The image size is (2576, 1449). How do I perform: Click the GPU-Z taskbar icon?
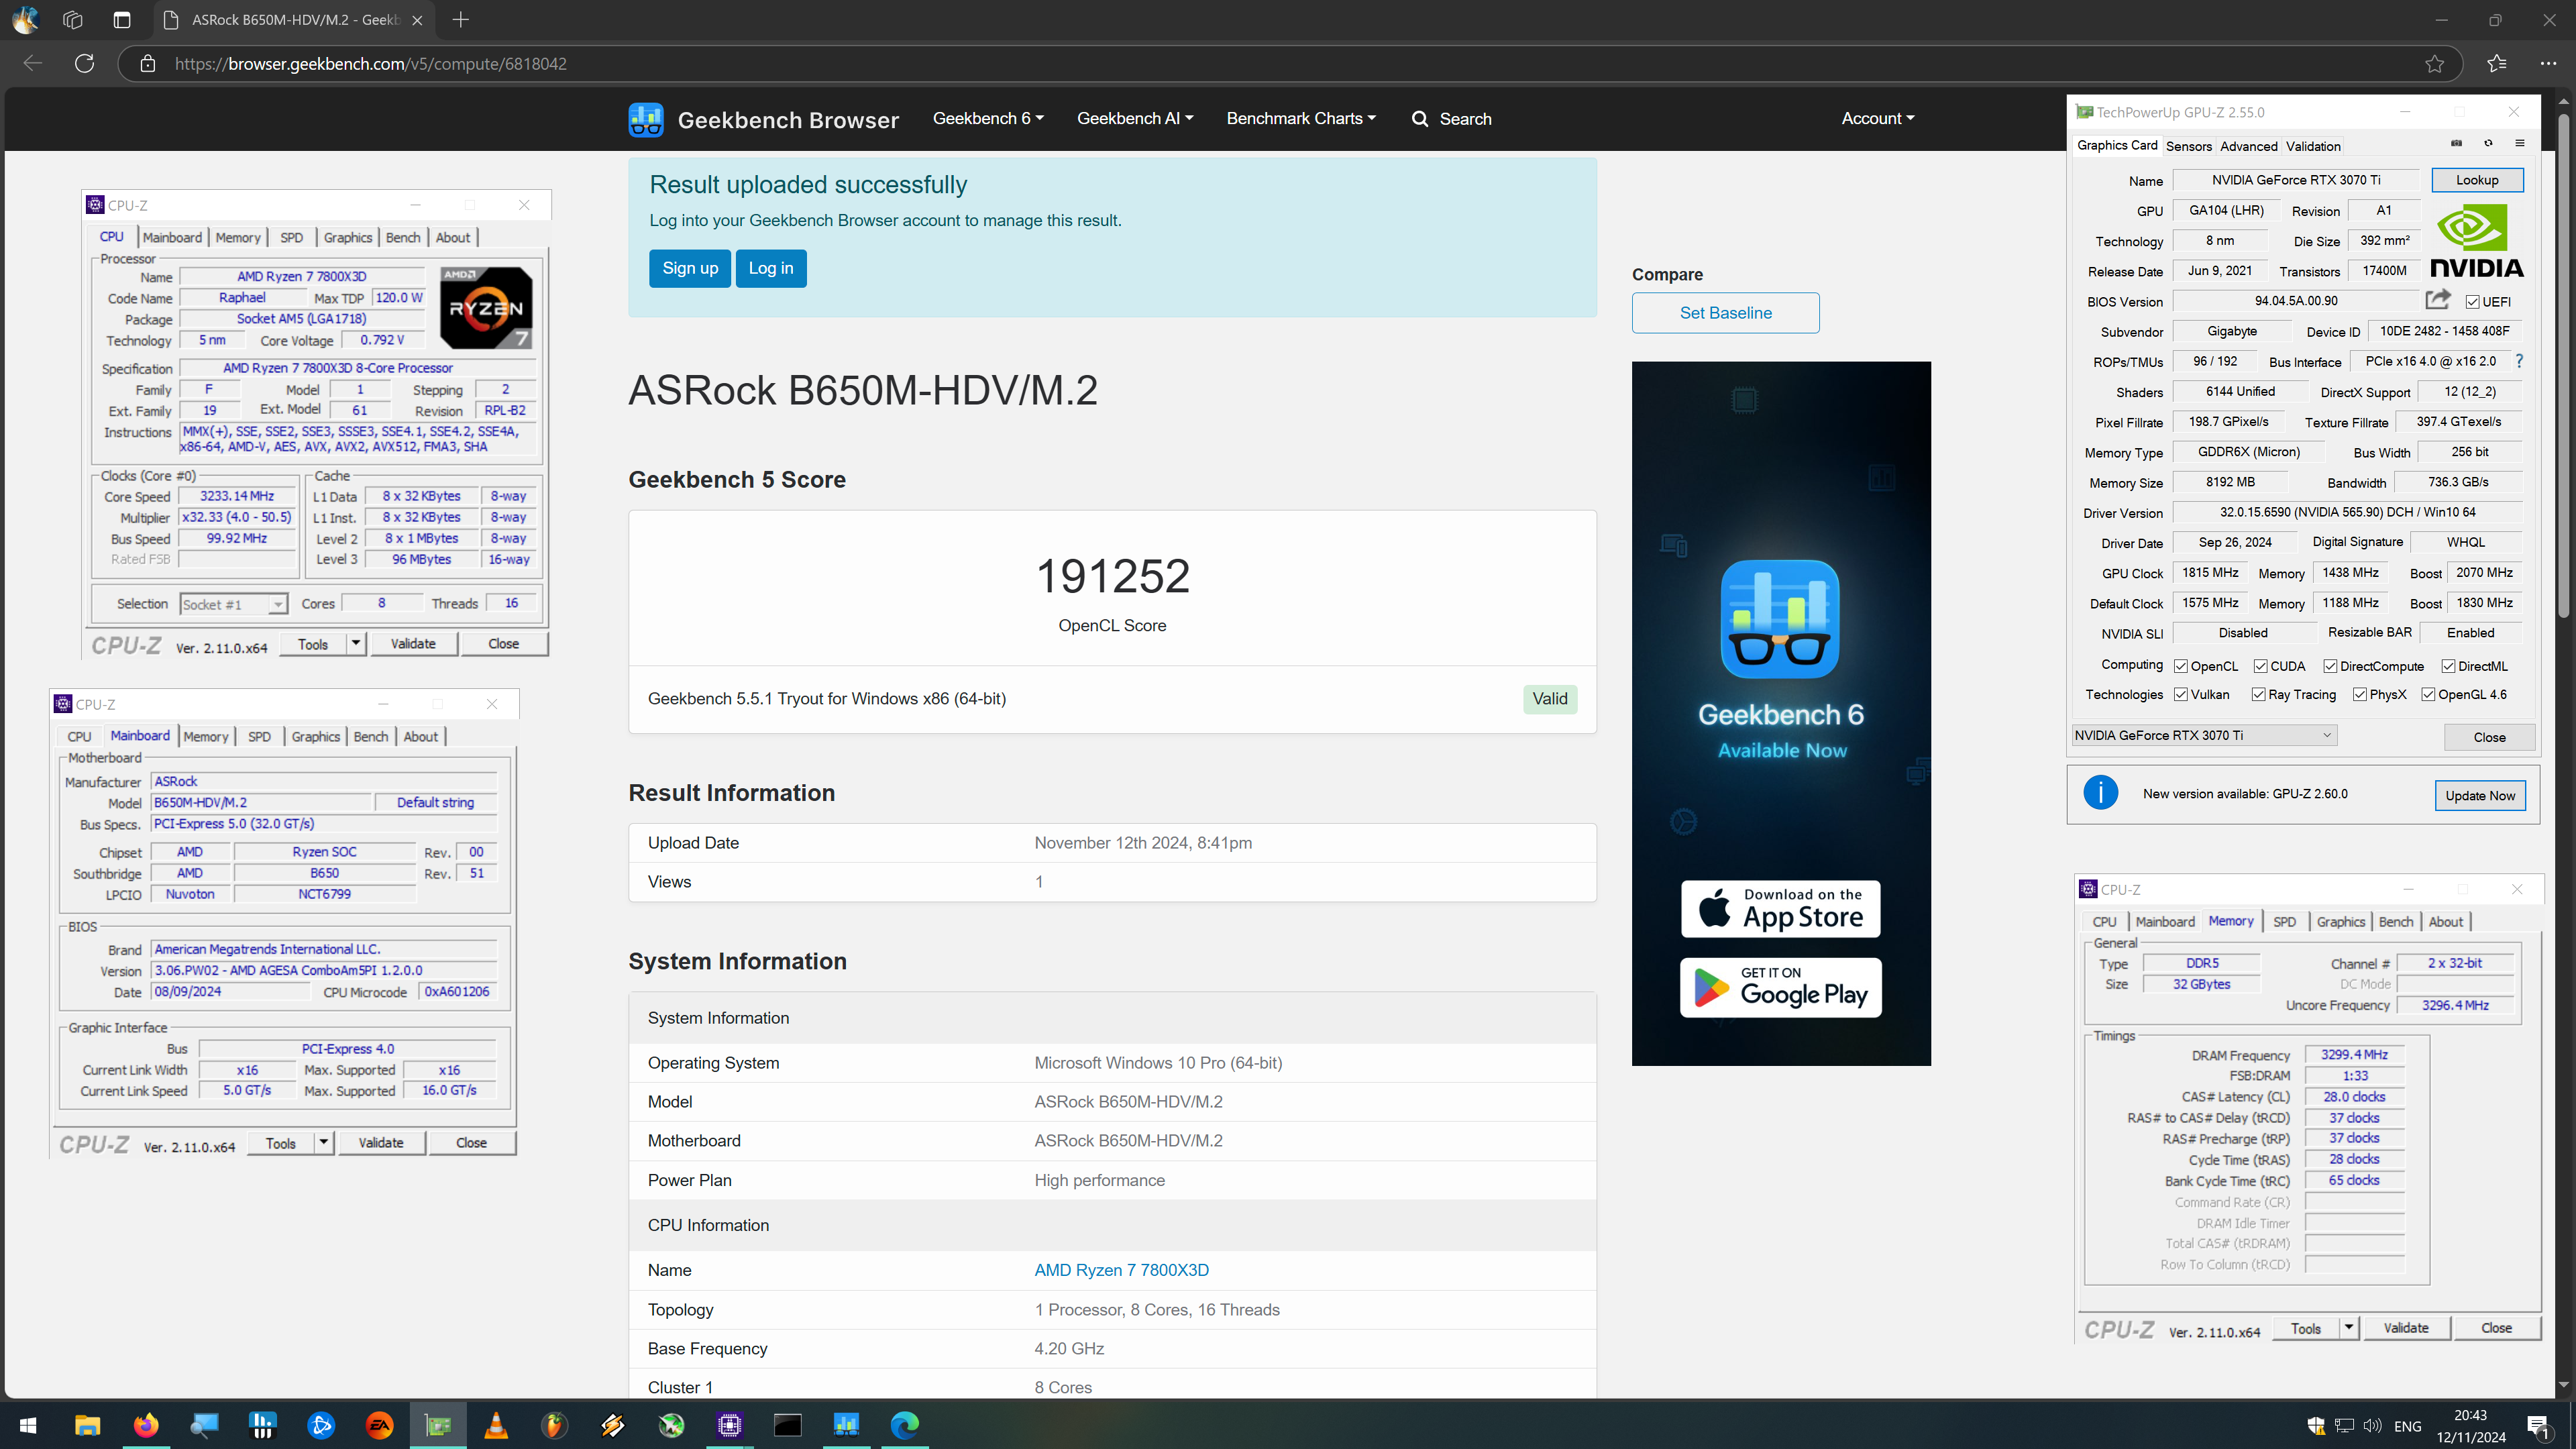coord(438,1425)
